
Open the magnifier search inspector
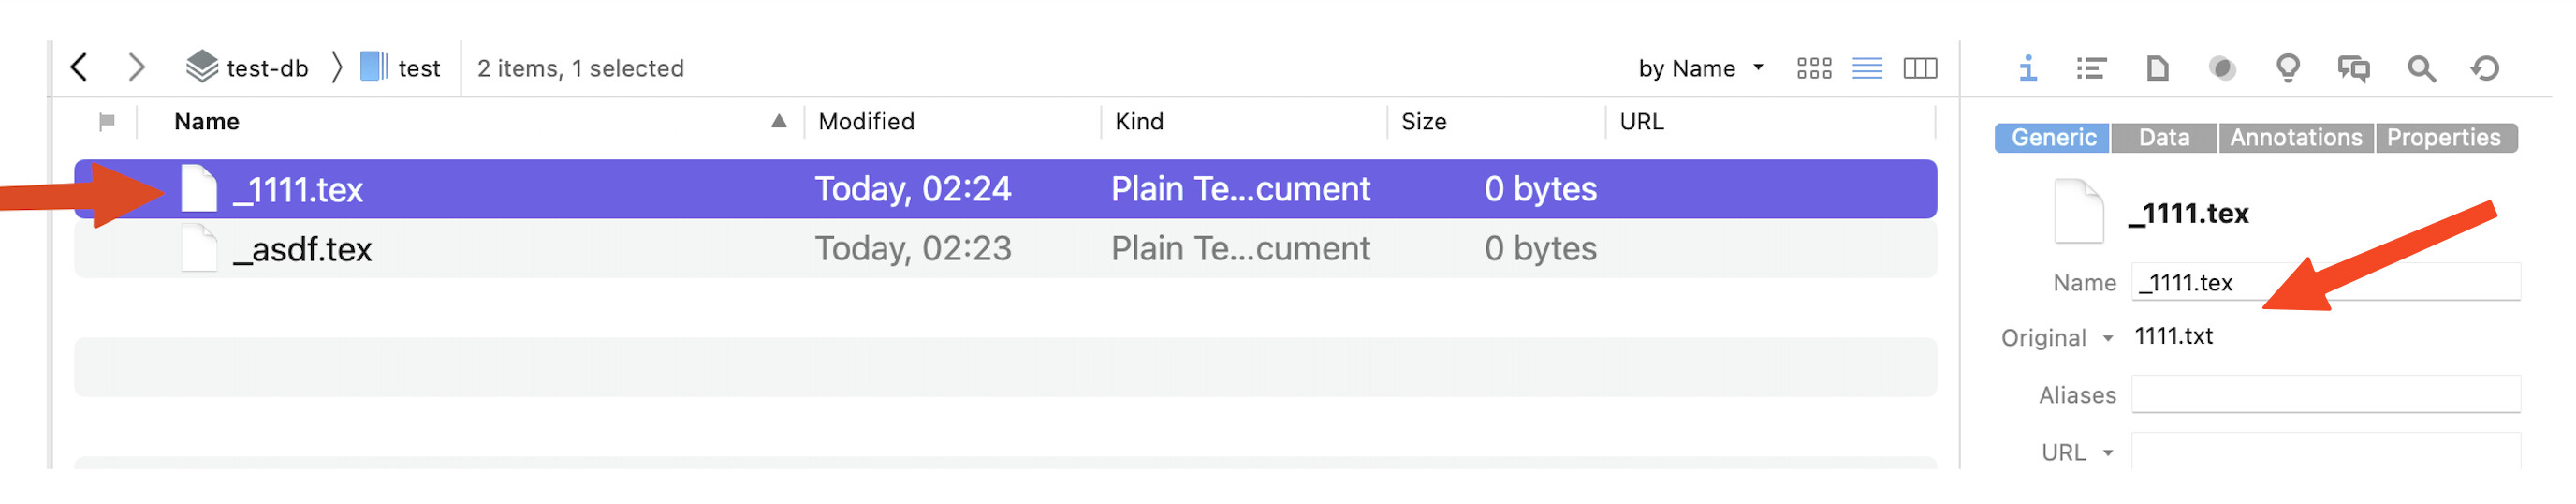click(x=2420, y=68)
